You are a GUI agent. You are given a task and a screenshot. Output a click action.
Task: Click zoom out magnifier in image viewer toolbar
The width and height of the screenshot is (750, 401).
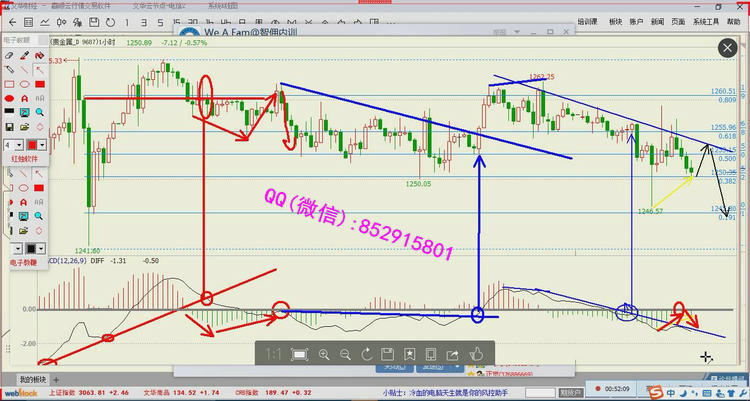[344, 354]
